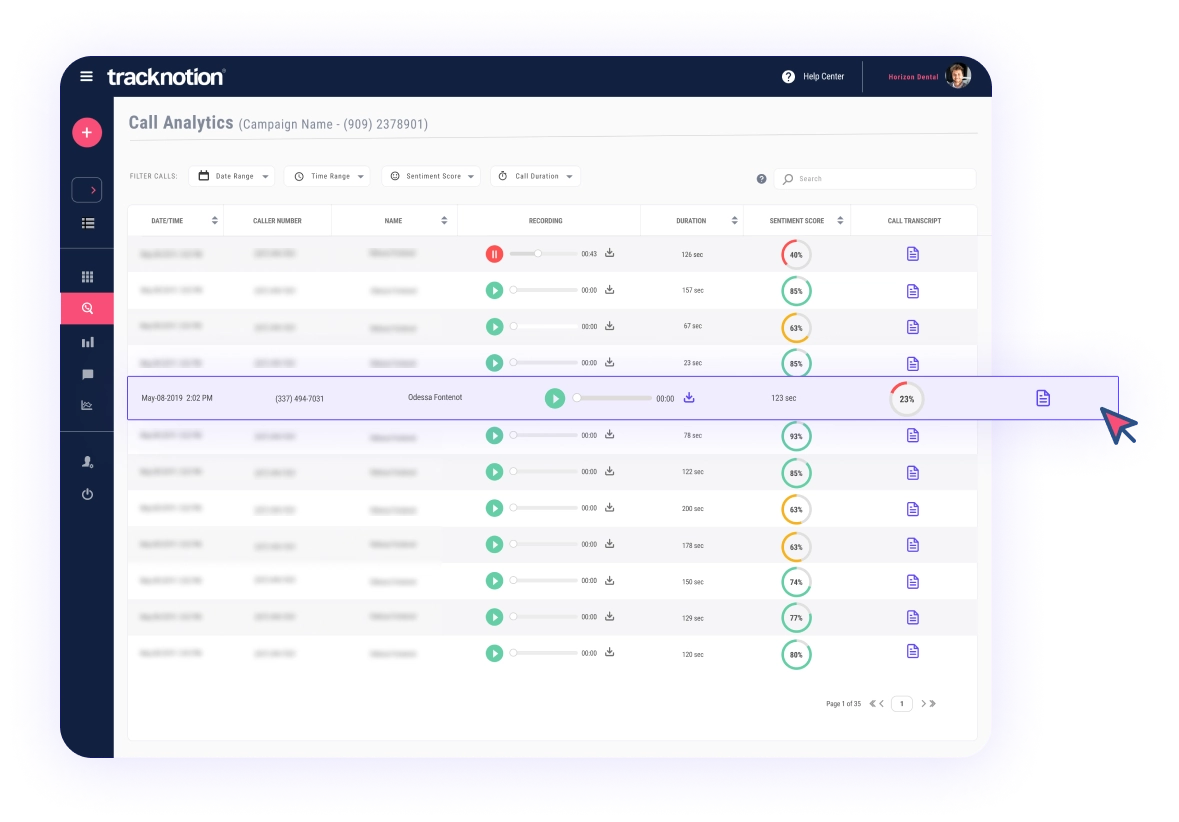The width and height of the screenshot is (1179, 822).
Task: Expand the Call Duration filter
Action: click(534, 175)
